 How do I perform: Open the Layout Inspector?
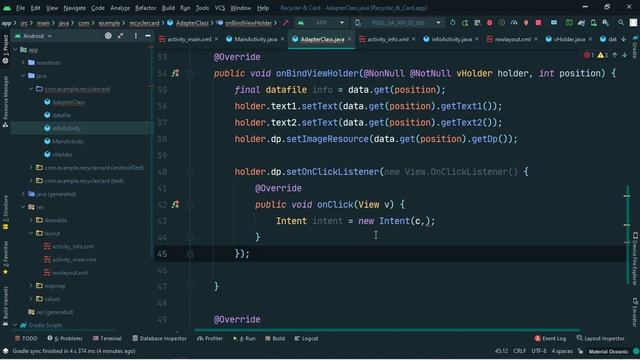pyautogui.click(x=600, y=338)
